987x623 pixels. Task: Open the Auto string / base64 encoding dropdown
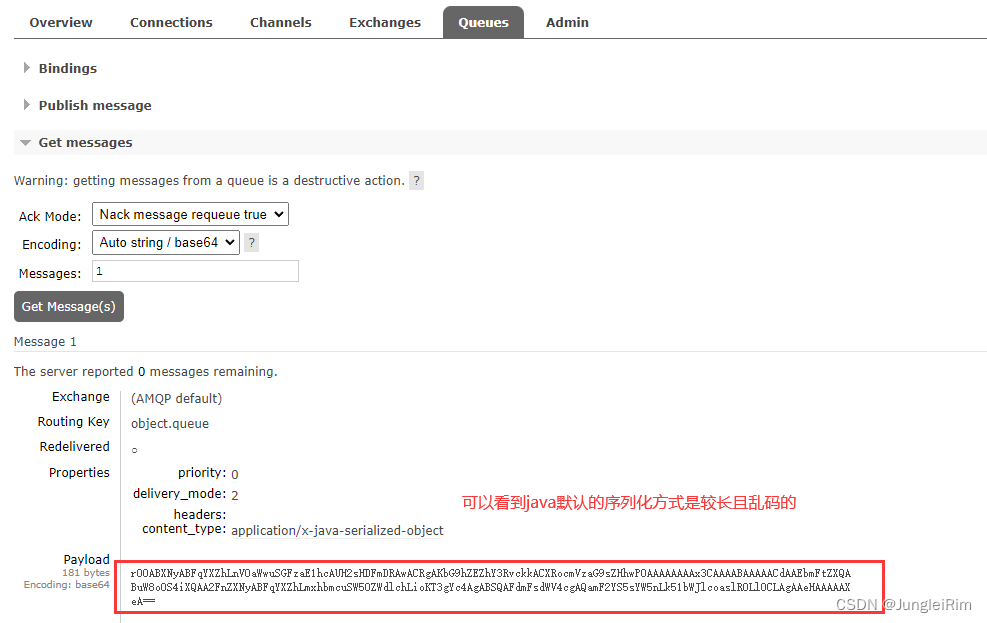click(x=165, y=242)
